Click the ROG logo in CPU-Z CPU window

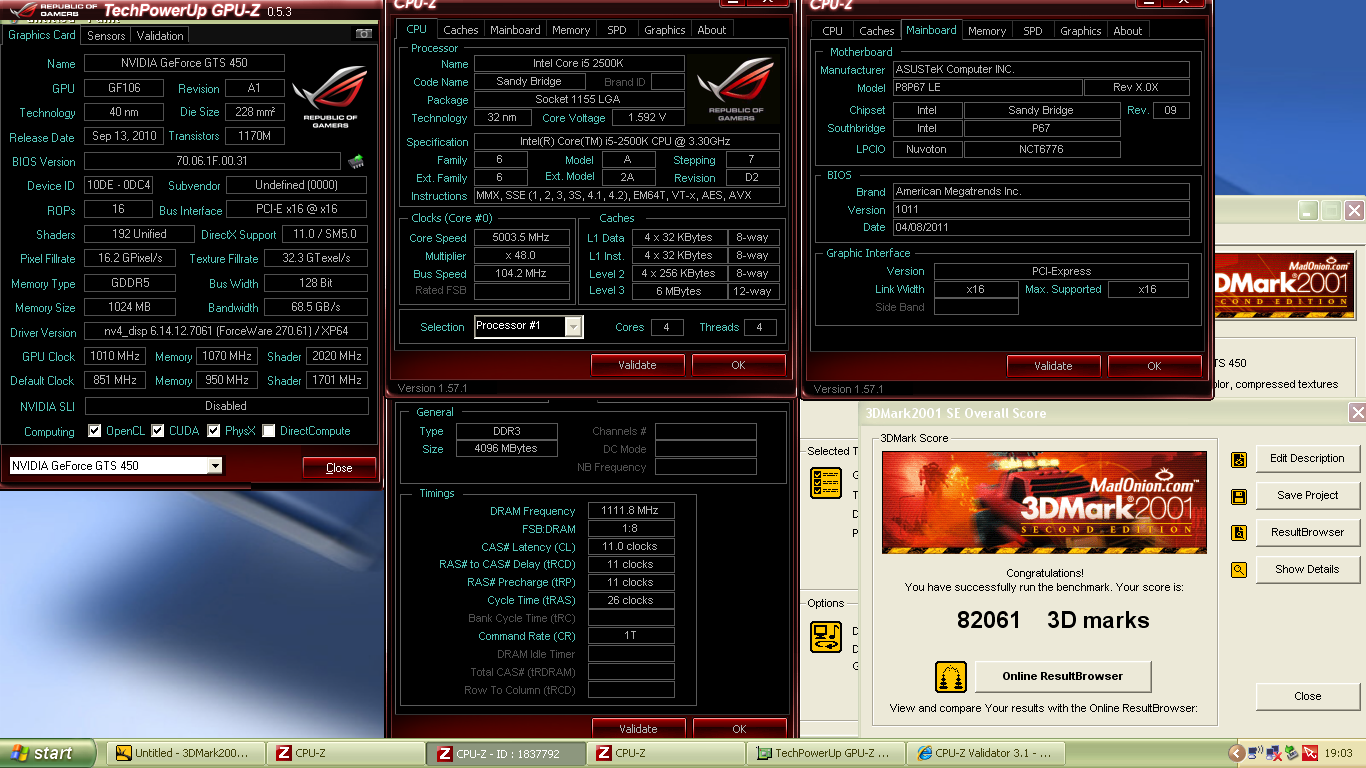tap(736, 90)
